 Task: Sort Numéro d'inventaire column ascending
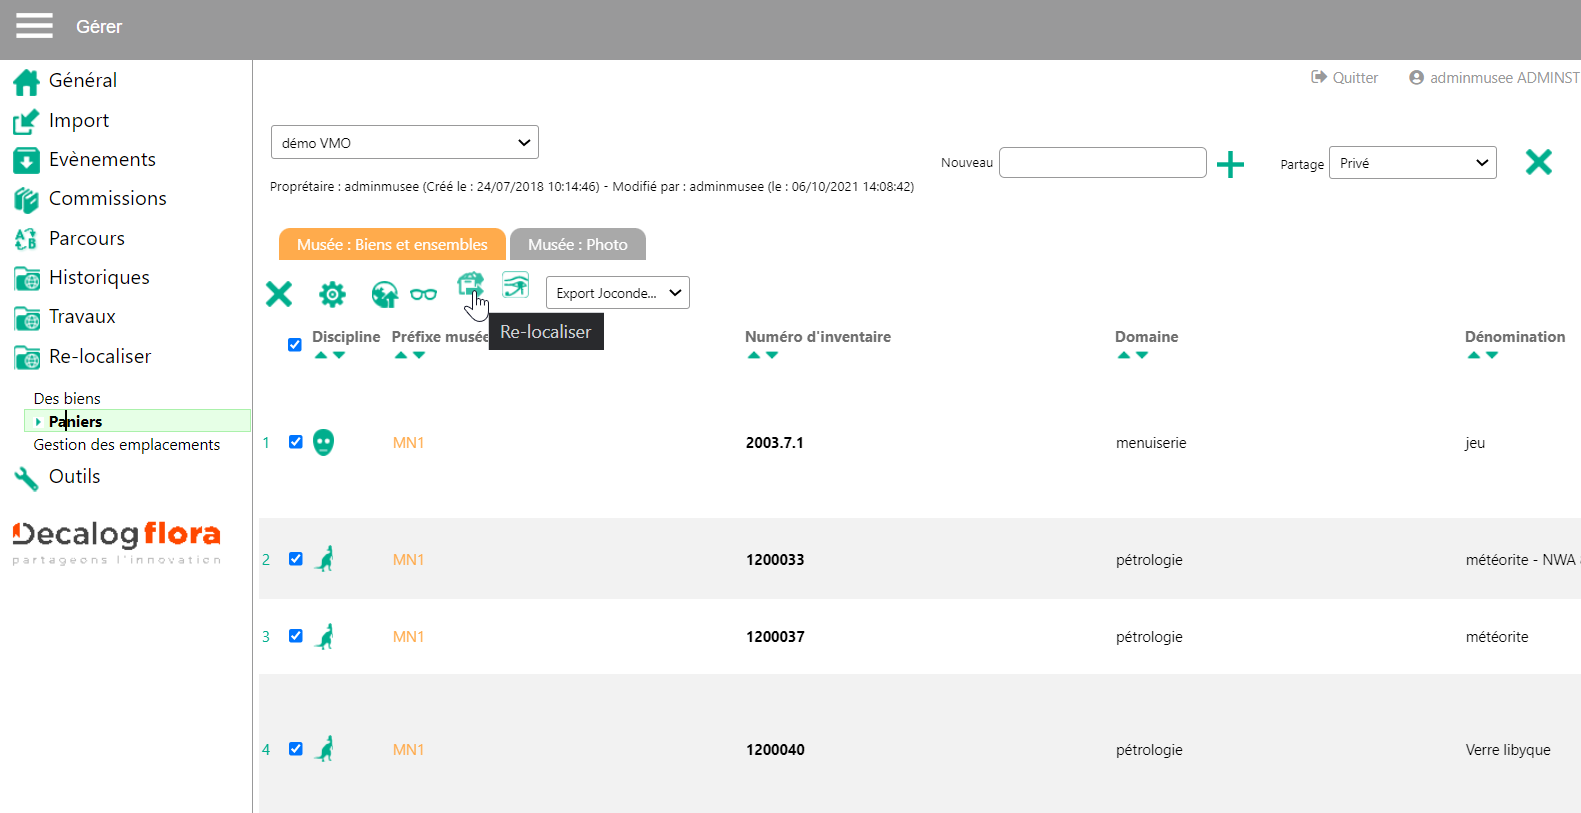754,355
